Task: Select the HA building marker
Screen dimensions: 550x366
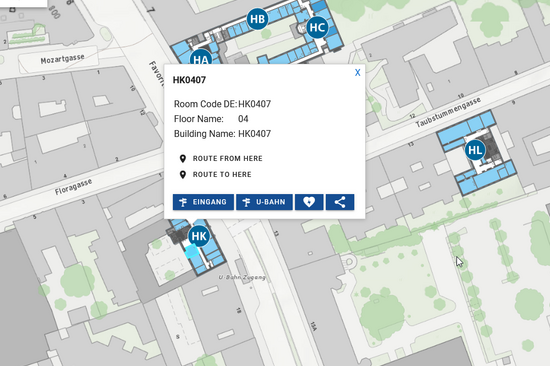Action: tap(201, 58)
